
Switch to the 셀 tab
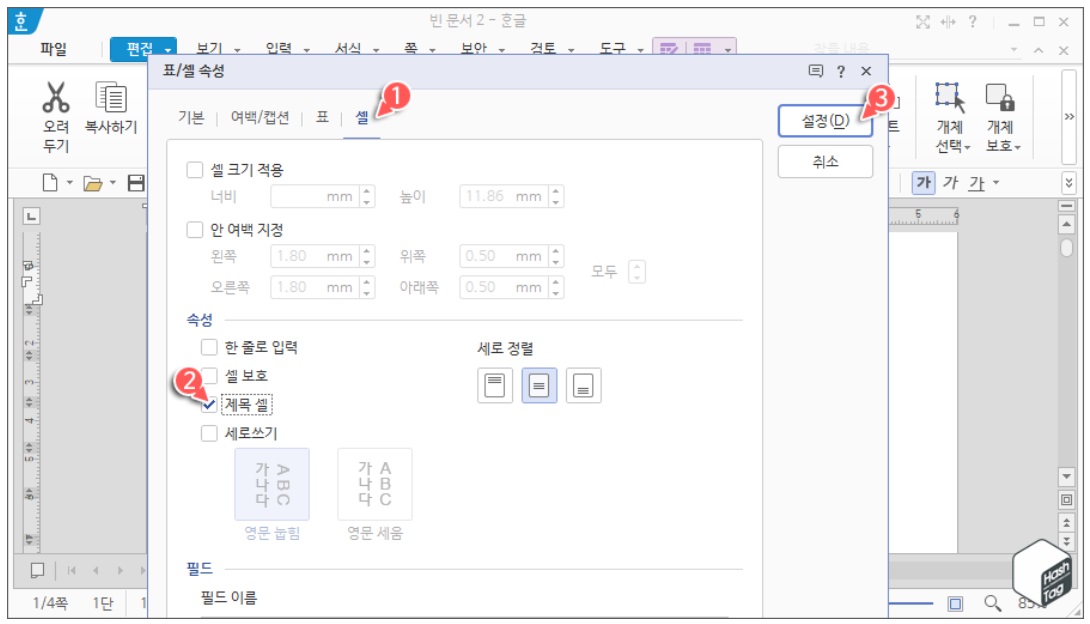point(362,117)
